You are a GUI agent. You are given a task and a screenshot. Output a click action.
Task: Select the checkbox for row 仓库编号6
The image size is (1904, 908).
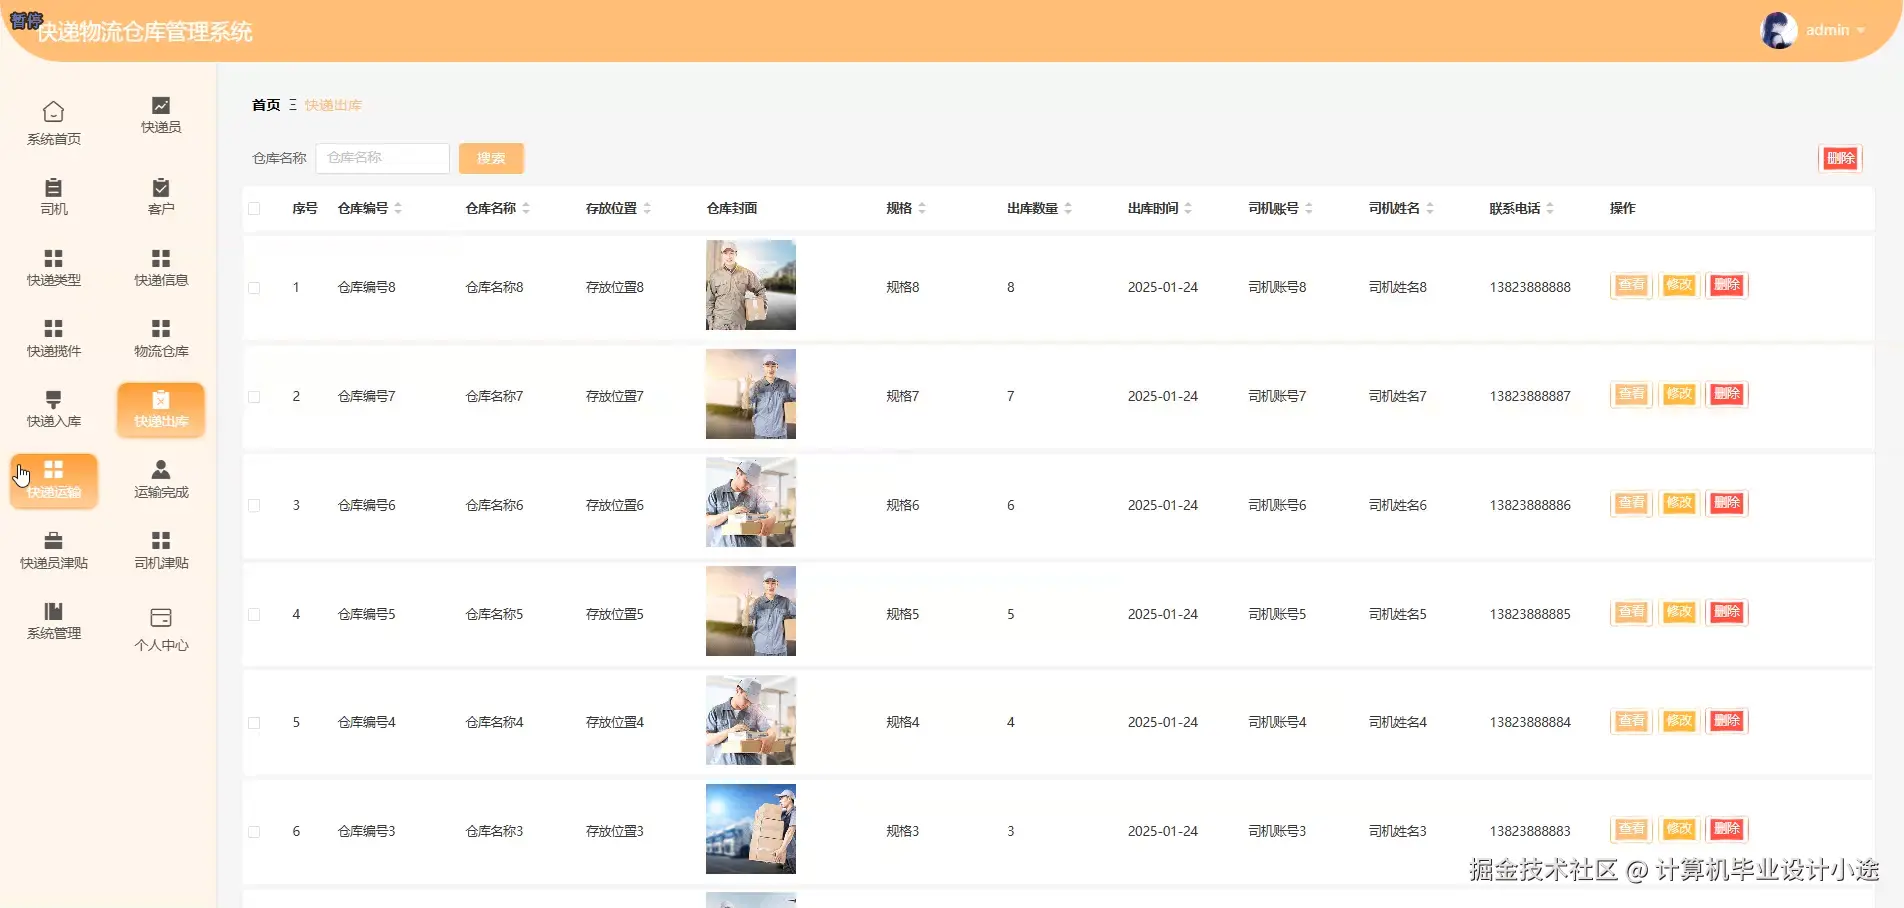coord(254,506)
